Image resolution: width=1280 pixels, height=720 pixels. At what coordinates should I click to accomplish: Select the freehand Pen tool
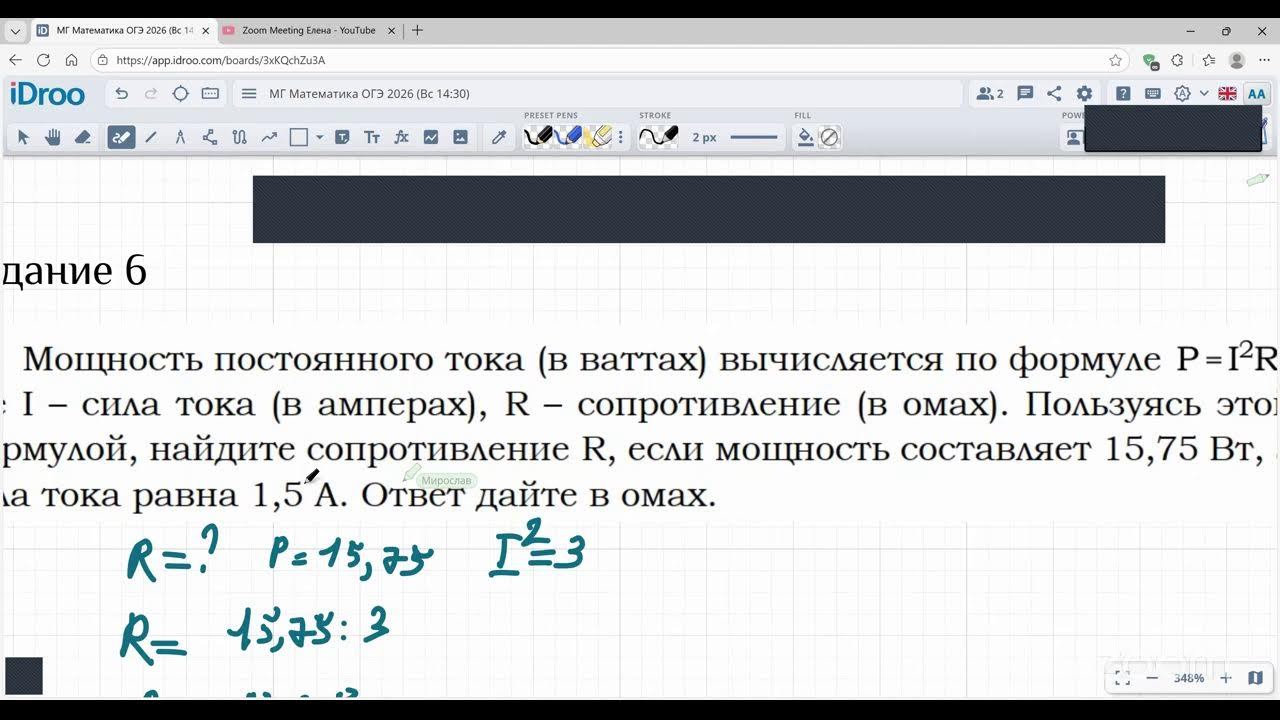coord(121,137)
